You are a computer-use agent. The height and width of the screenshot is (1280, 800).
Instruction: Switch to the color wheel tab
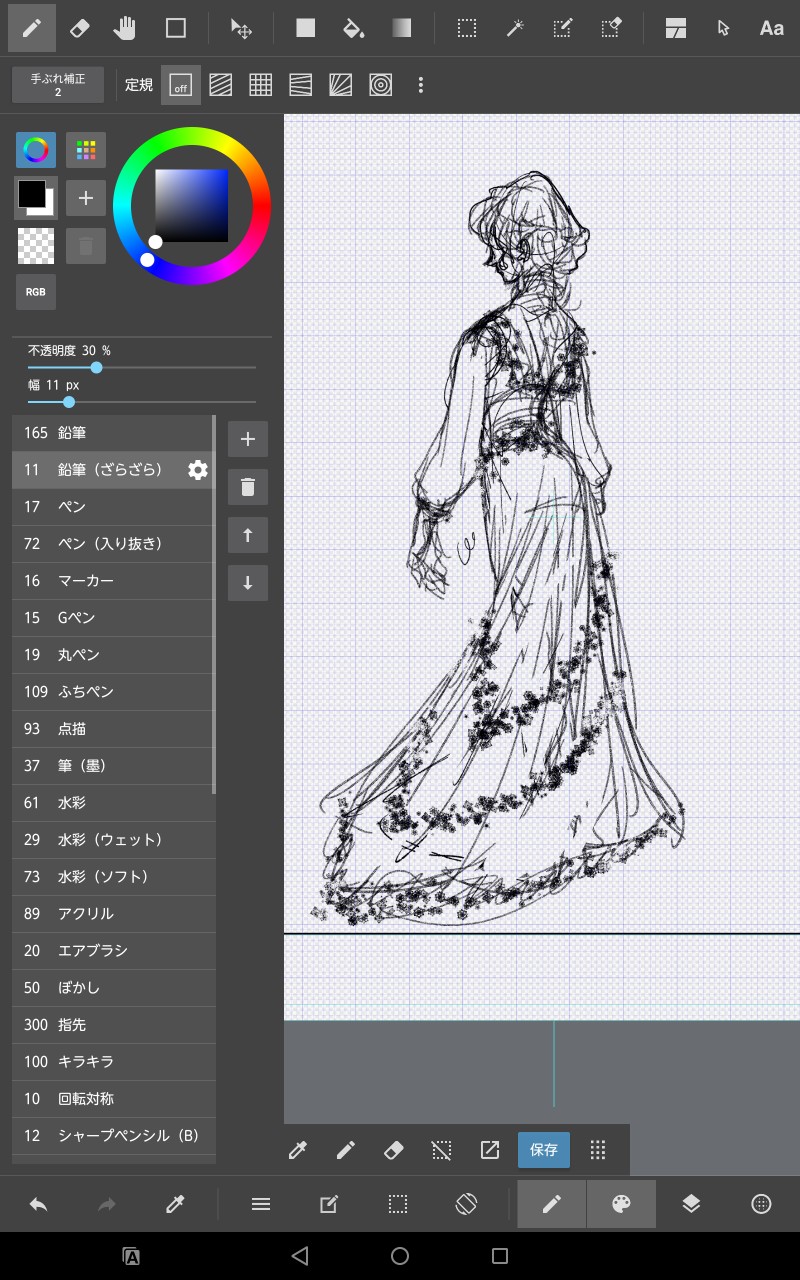(x=36, y=150)
